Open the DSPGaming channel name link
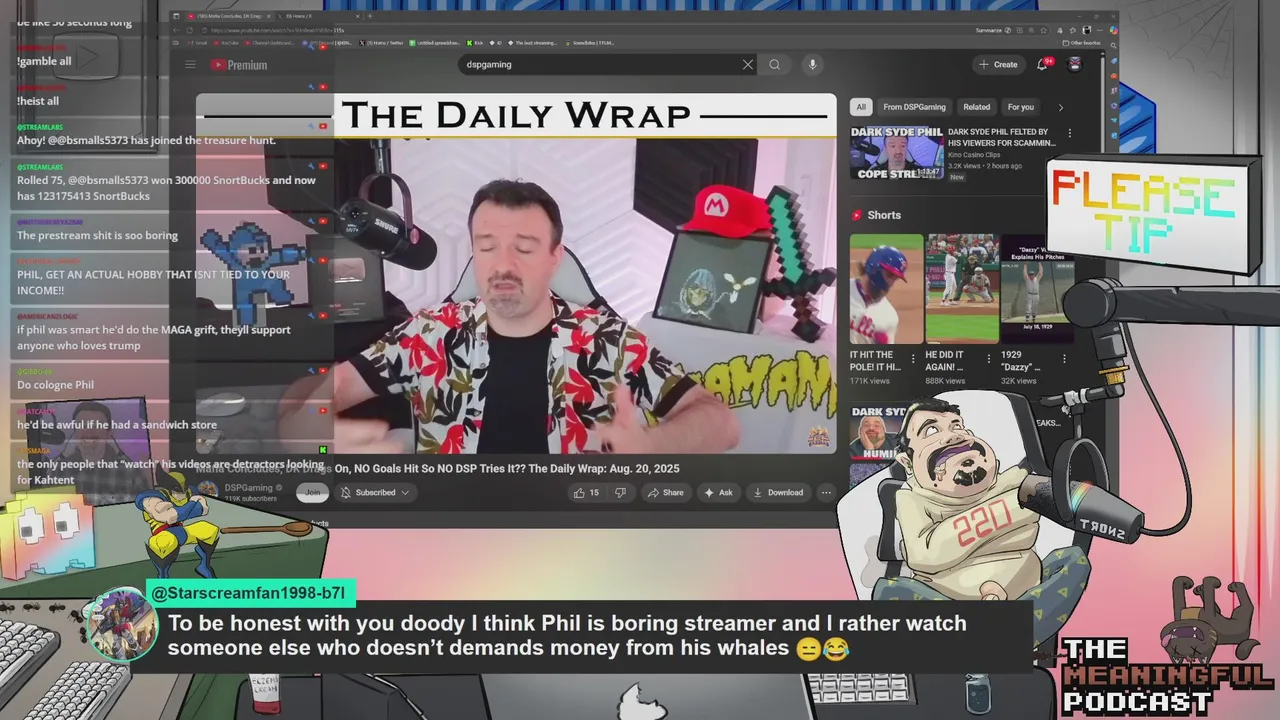Image resolution: width=1280 pixels, height=720 pixels. [x=249, y=487]
